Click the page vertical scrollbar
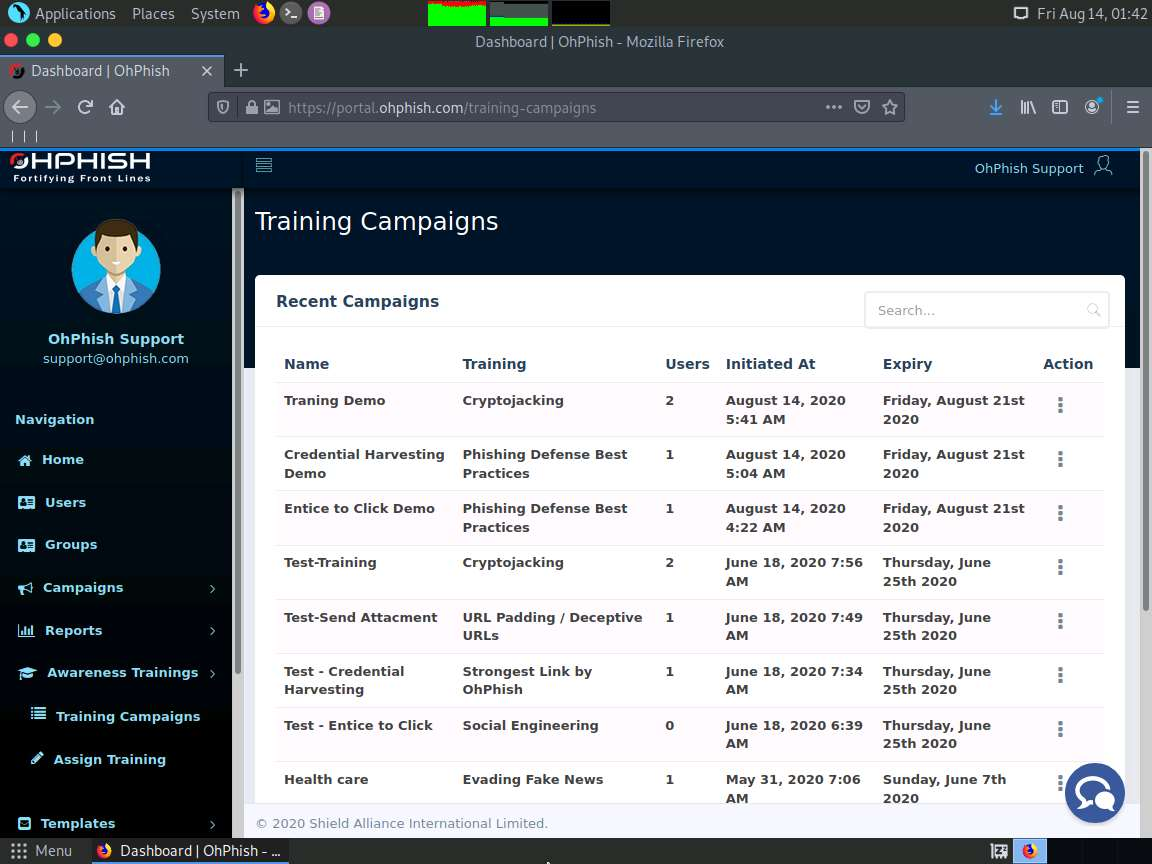Viewport: 1152px width, 864px height. click(1145, 382)
